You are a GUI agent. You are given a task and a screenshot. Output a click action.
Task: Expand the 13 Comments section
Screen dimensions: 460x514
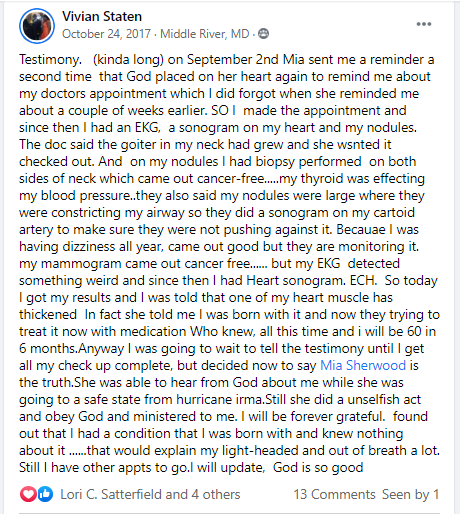pyautogui.click(x=334, y=494)
